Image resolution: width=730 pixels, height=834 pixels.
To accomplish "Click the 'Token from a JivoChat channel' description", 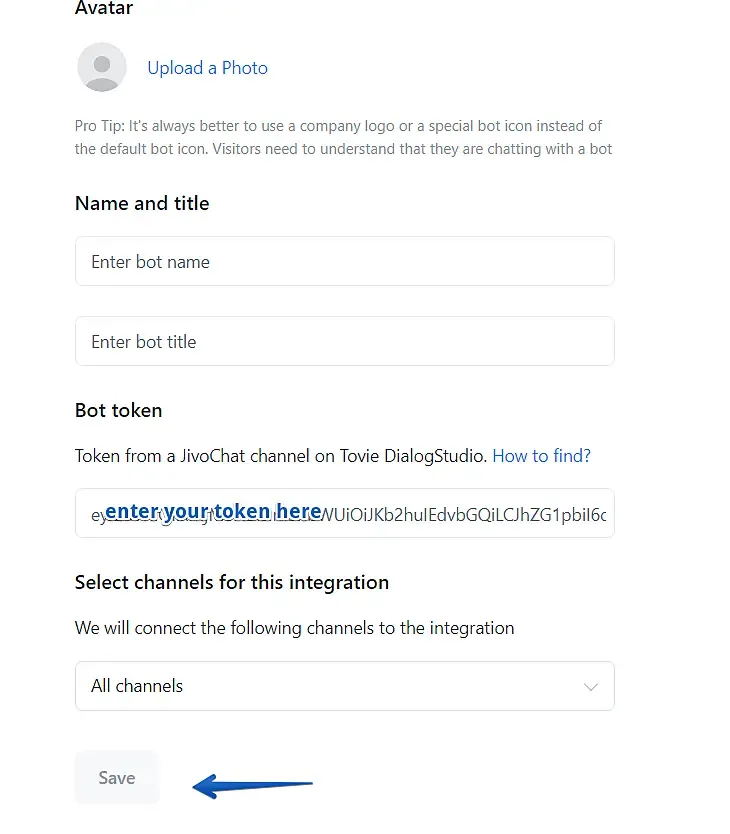I will [281, 456].
